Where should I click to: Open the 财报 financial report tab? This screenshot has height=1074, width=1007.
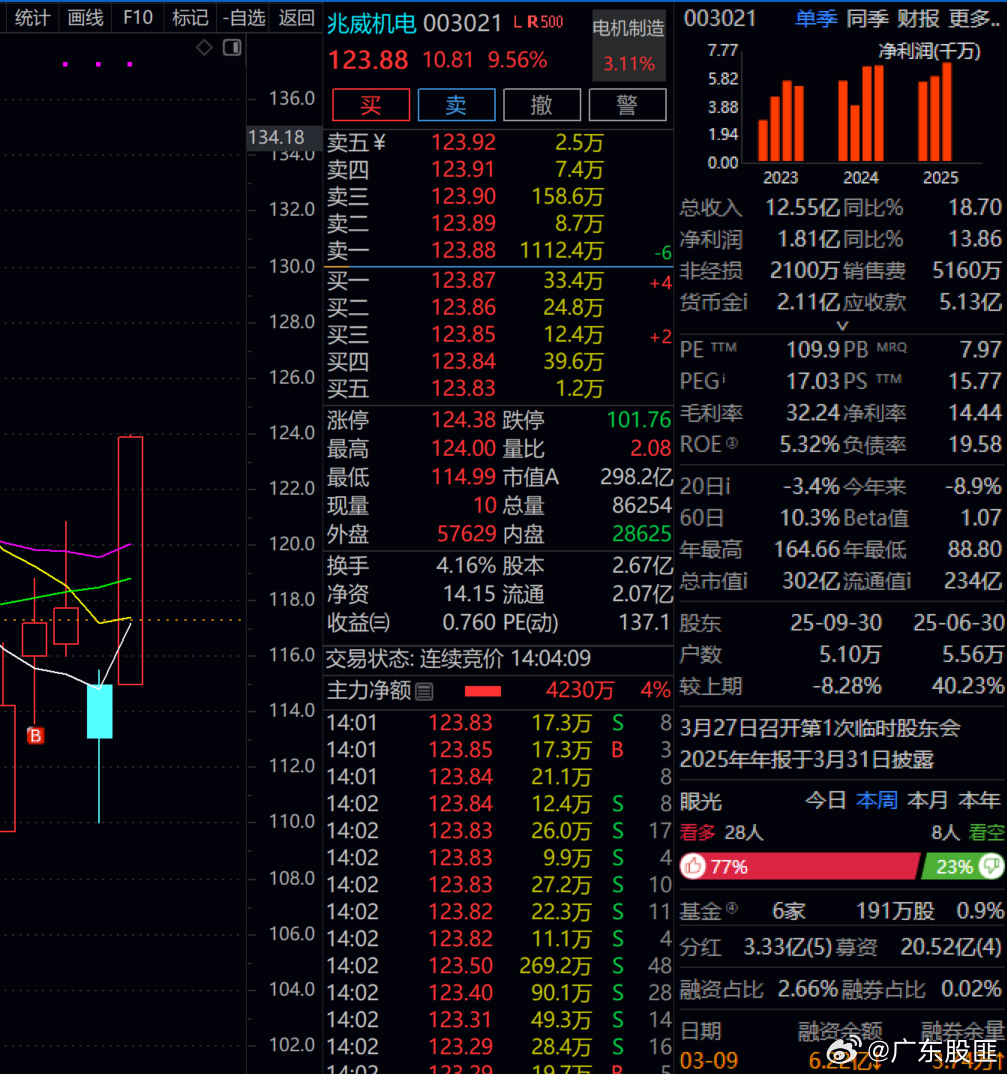point(918,18)
